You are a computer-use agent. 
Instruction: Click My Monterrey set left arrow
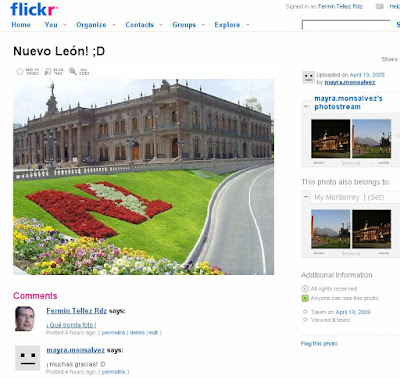pos(319,253)
